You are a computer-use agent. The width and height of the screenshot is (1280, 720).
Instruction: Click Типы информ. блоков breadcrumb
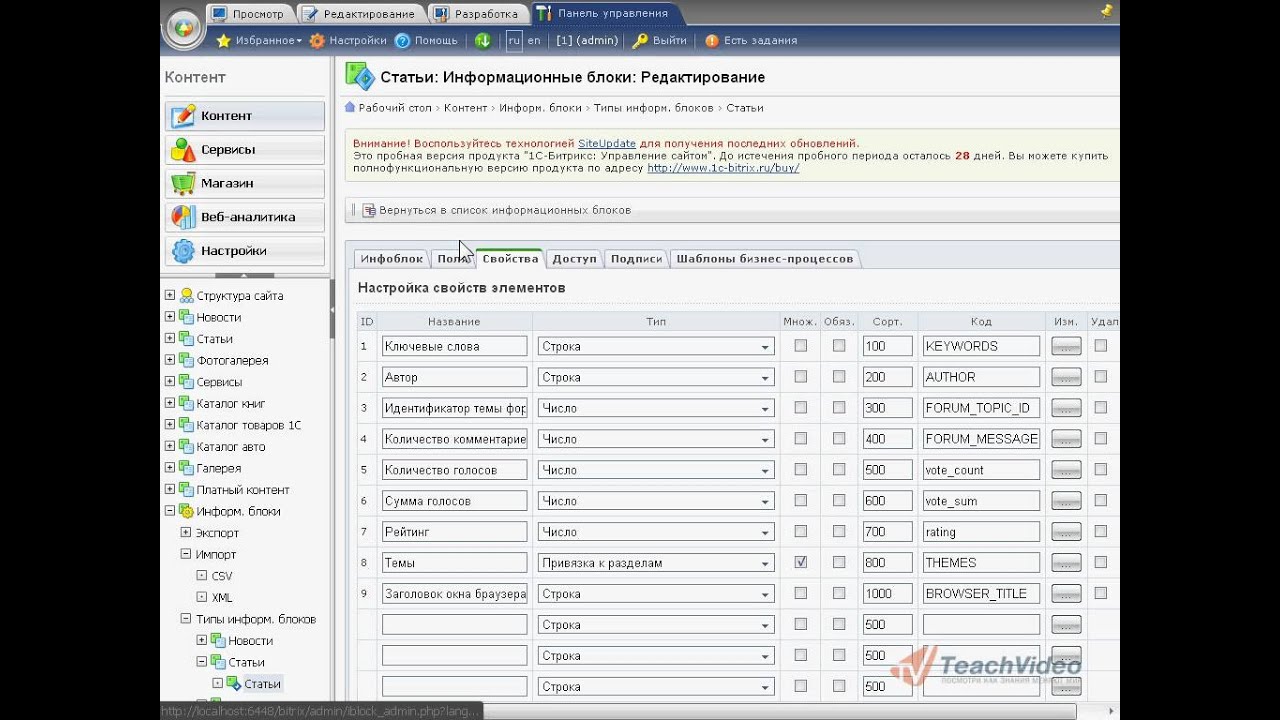[654, 108]
